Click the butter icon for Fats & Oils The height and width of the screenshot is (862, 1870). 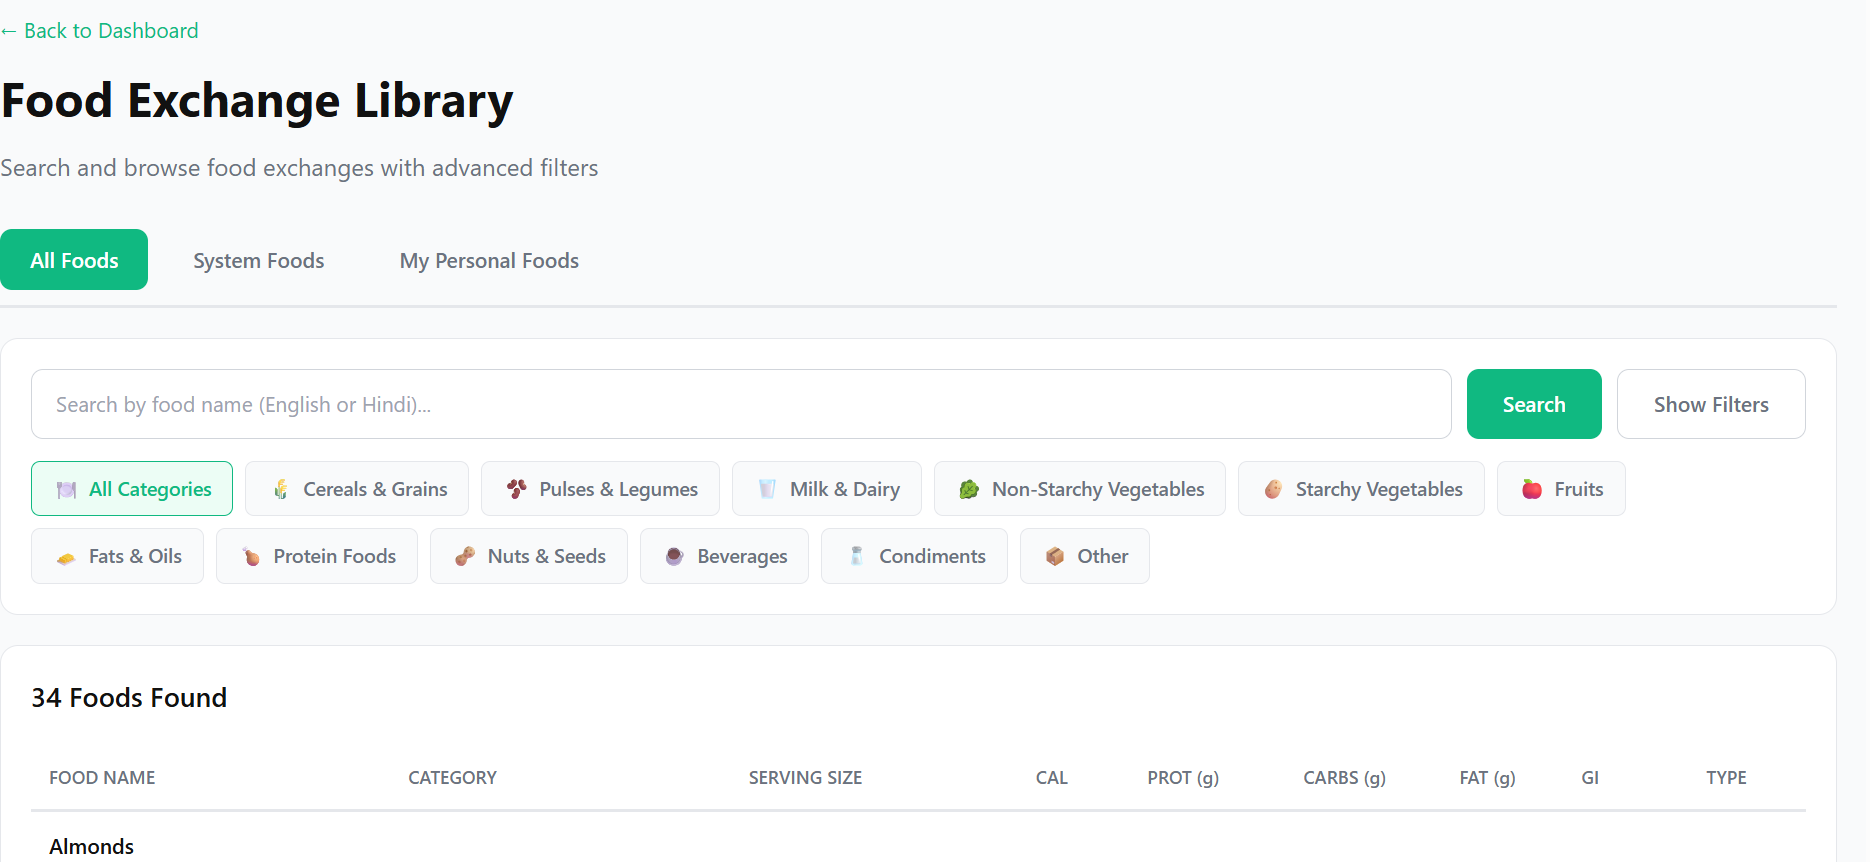(66, 557)
